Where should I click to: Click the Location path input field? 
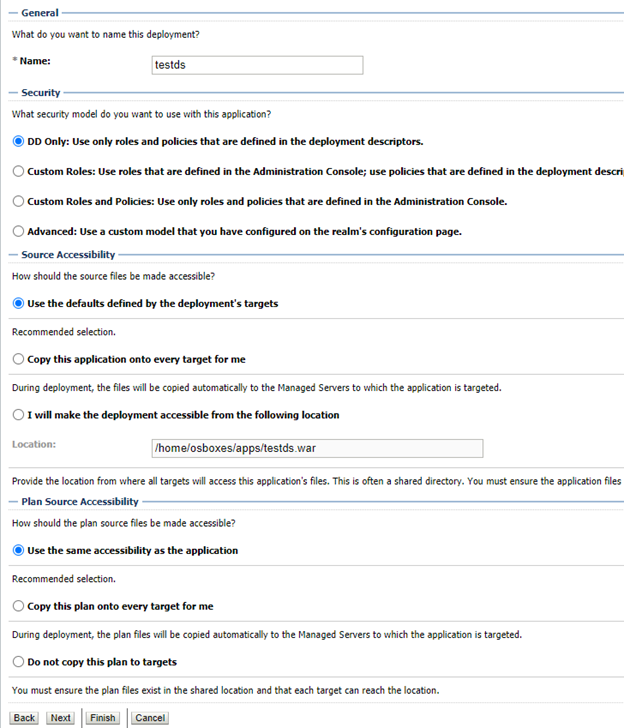tap(317, 448)
